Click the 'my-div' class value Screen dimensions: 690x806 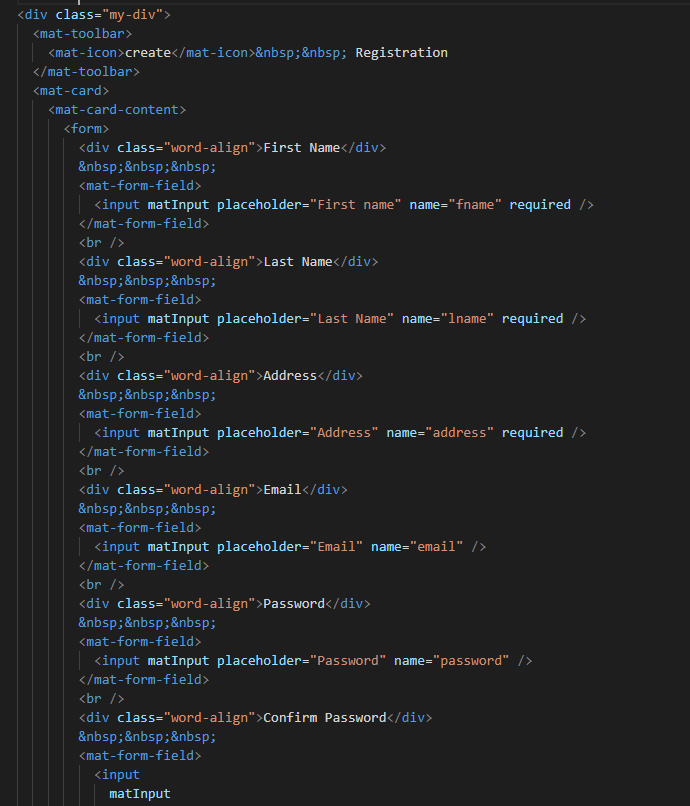click(x=132, y=14)
